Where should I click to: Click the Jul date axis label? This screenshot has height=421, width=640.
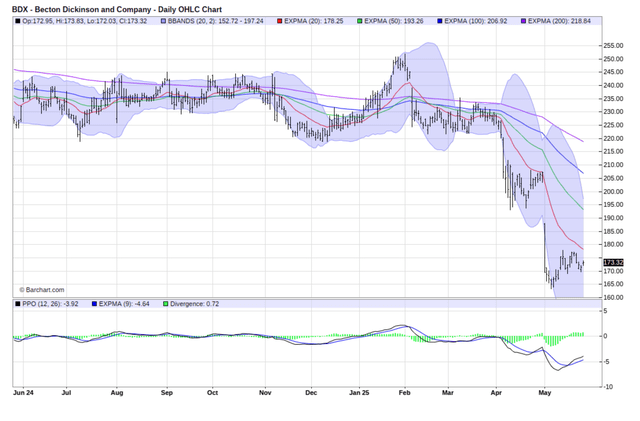click(x=66, y=393)
